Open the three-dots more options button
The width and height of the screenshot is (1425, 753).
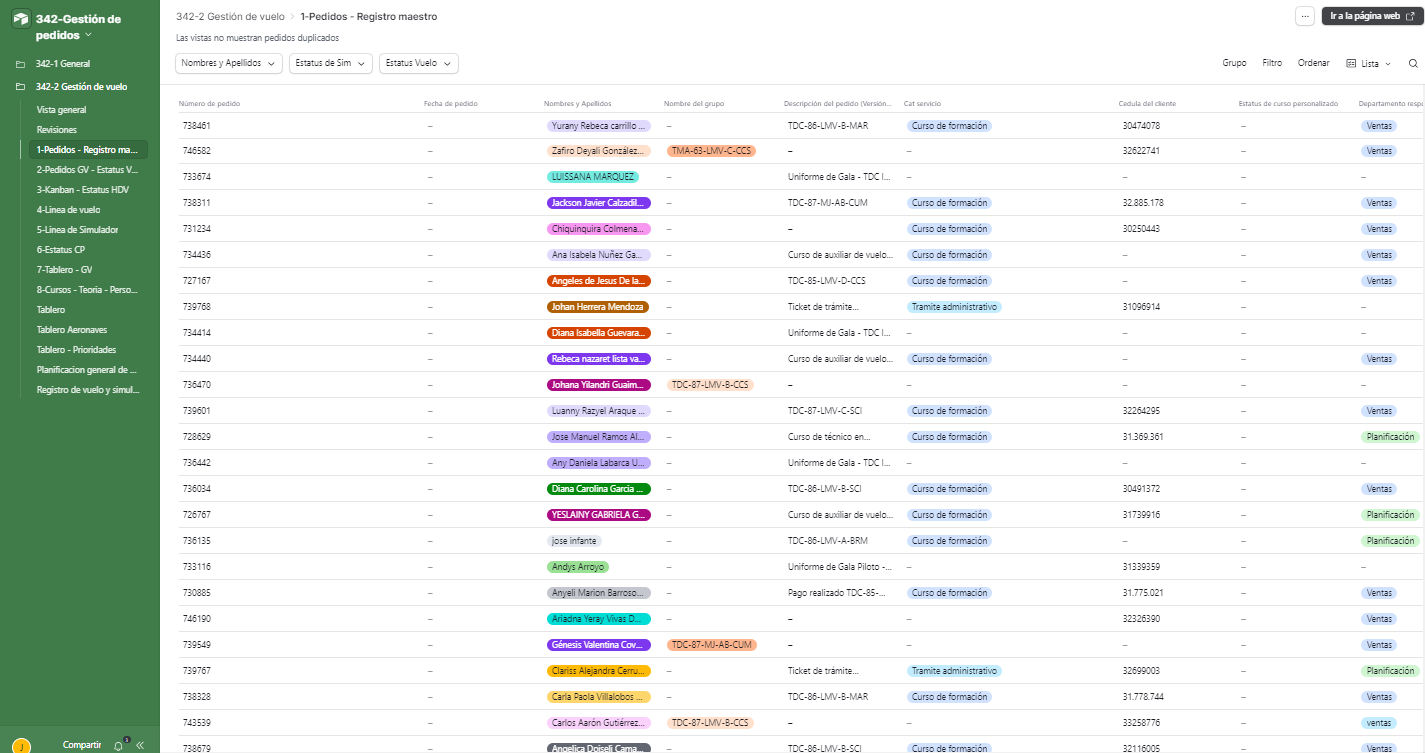pyautogui.click(x=1304, y=16)
